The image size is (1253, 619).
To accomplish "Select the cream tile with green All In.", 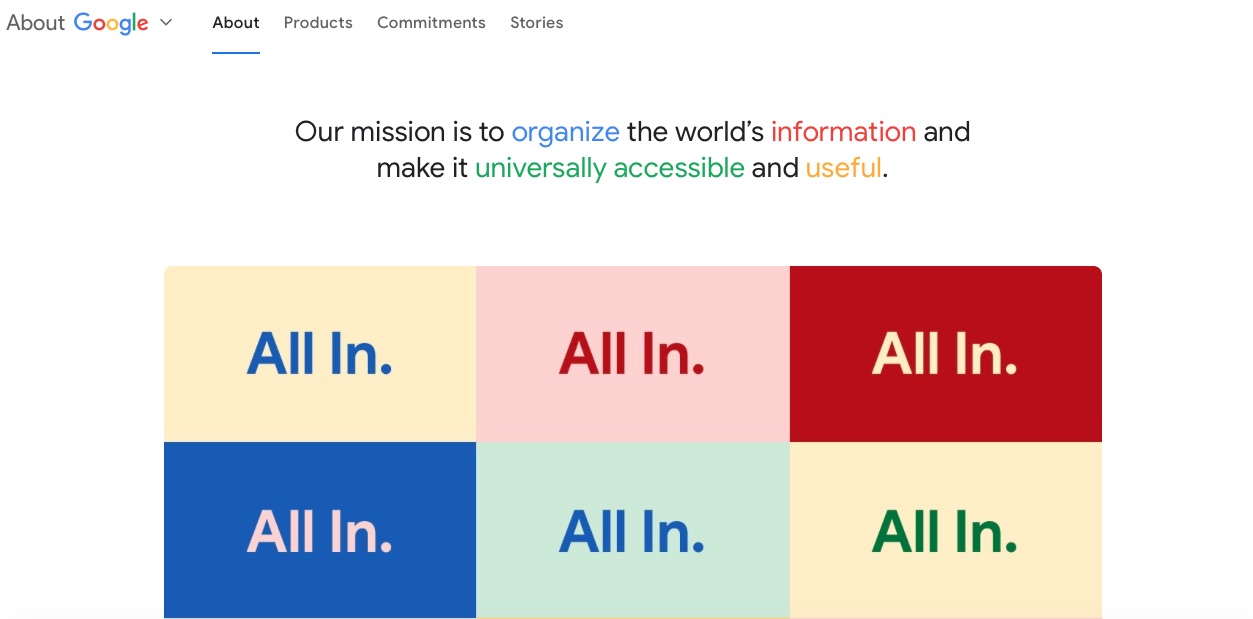I will (946, 530).
